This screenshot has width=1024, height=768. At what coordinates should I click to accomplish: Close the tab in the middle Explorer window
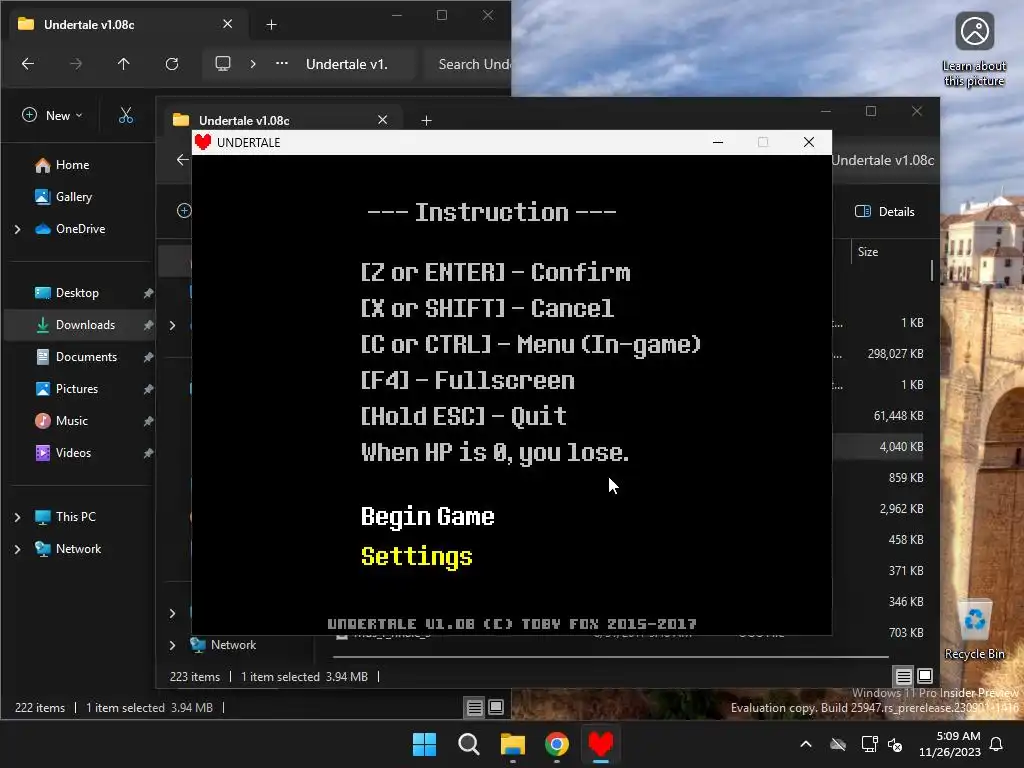point(383,120)
